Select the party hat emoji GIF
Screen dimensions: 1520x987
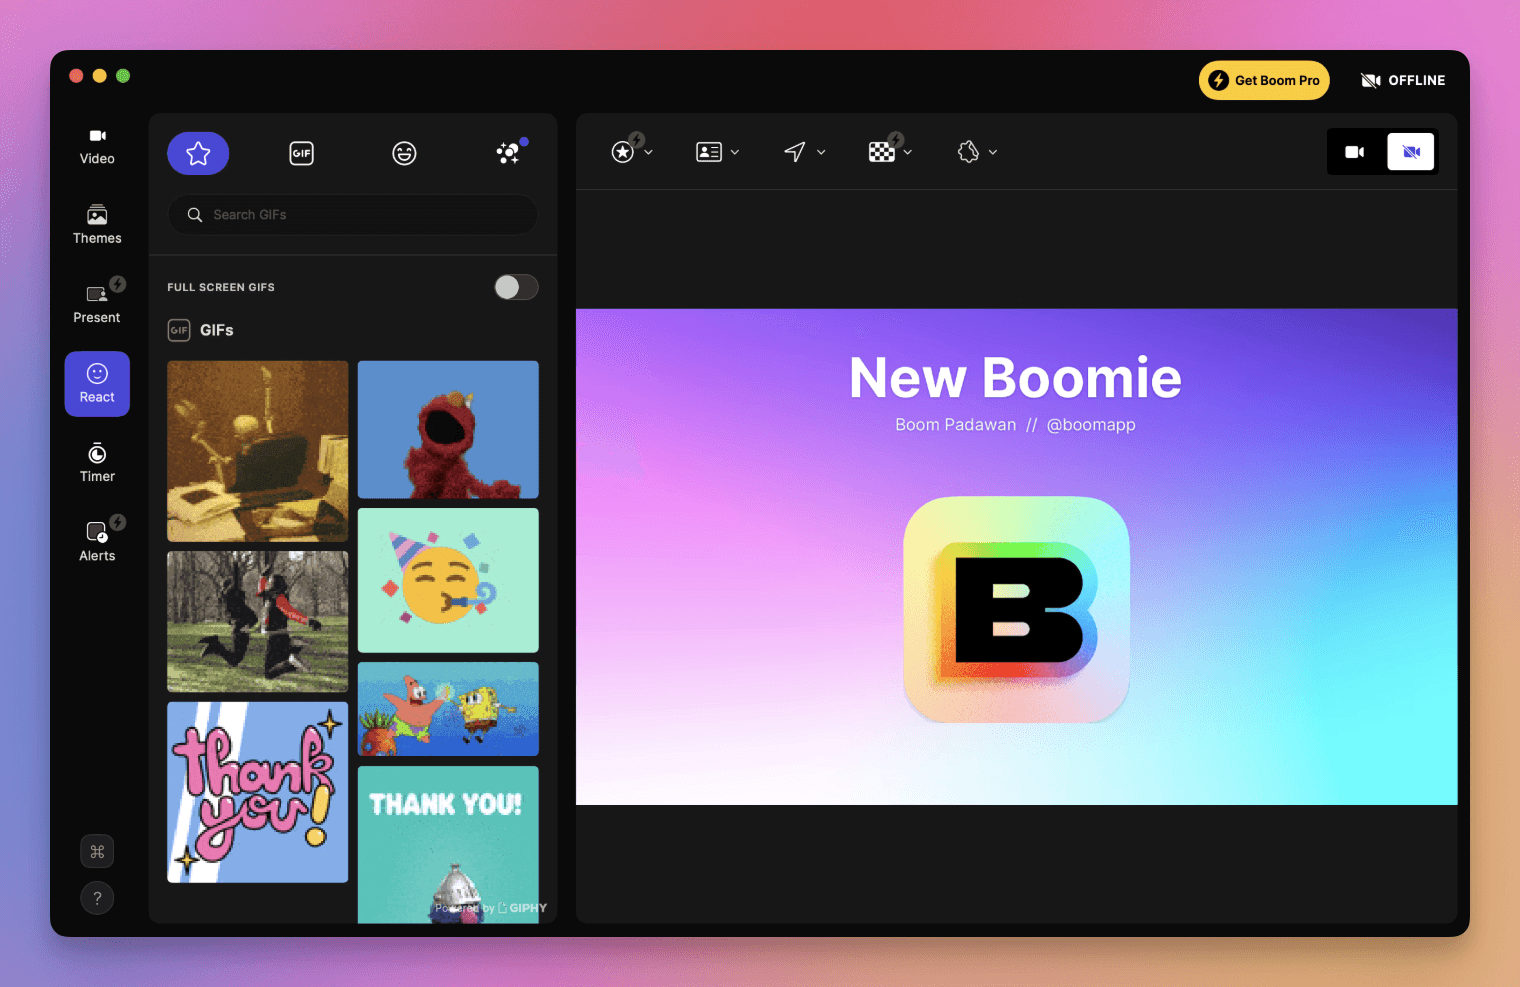[x=448, y=580]
